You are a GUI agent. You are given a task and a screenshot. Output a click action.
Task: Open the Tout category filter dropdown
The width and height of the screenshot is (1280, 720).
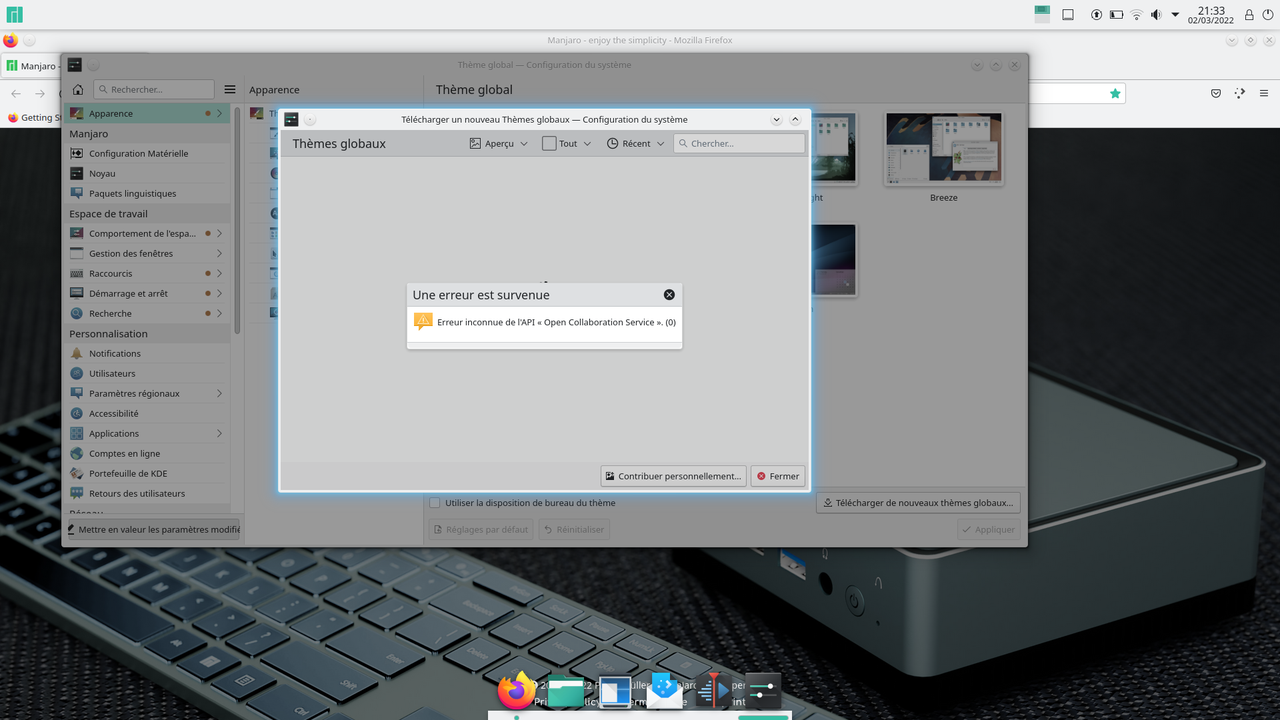pos(565,143)
